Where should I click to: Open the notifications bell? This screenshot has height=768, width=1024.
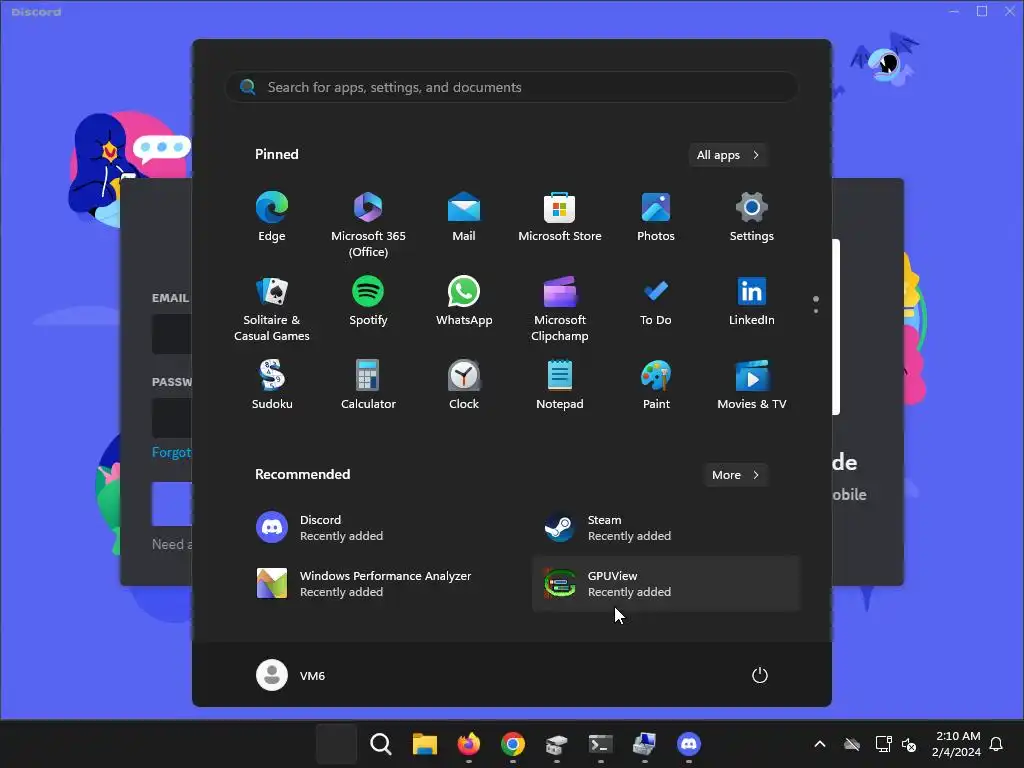point(996,744)
